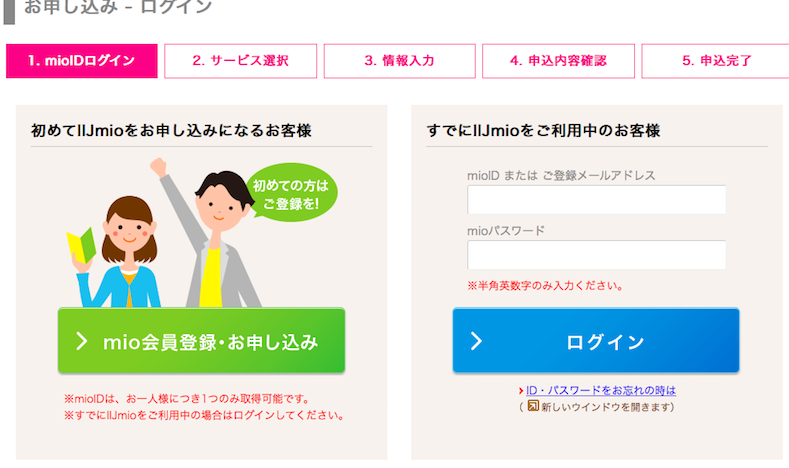789x468 pixels.
Task: Click the red arrow before the forgot-password link
Action: 521,391
